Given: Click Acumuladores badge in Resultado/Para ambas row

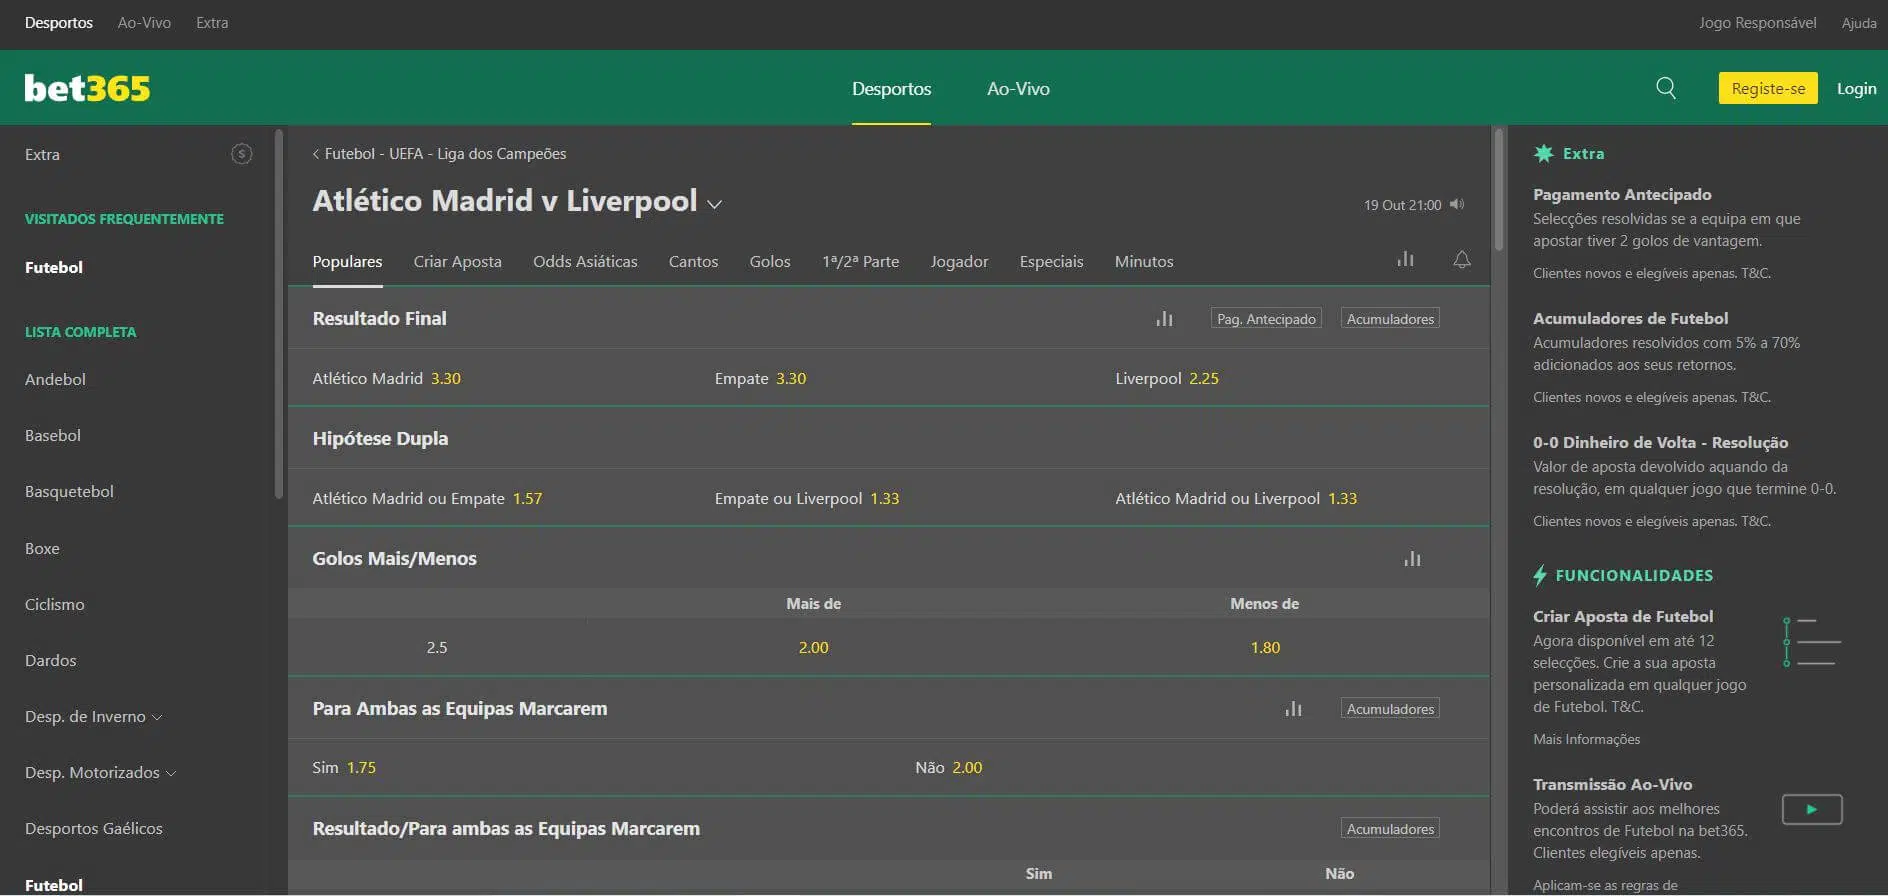Looking at the screenshot, I should [1390, 828].
